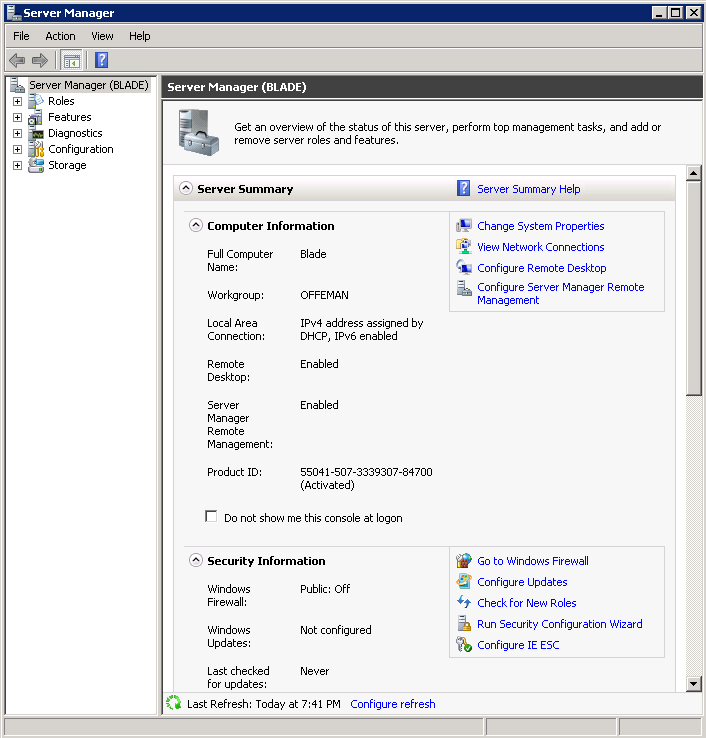Click the vertical scrollbar down arrow
This screenshot has height=738, width=706.
pos(694,683)
